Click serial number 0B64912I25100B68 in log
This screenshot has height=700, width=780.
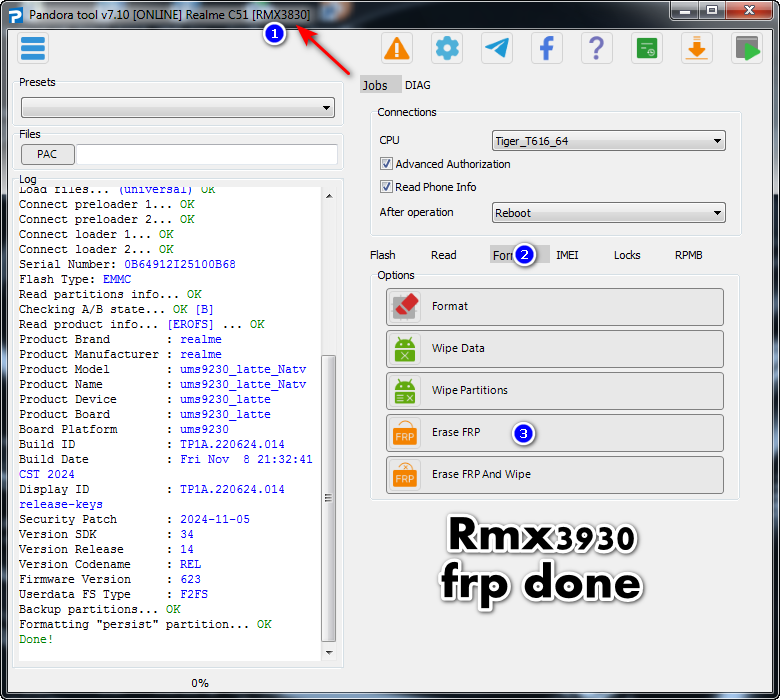tap(180, 264)
